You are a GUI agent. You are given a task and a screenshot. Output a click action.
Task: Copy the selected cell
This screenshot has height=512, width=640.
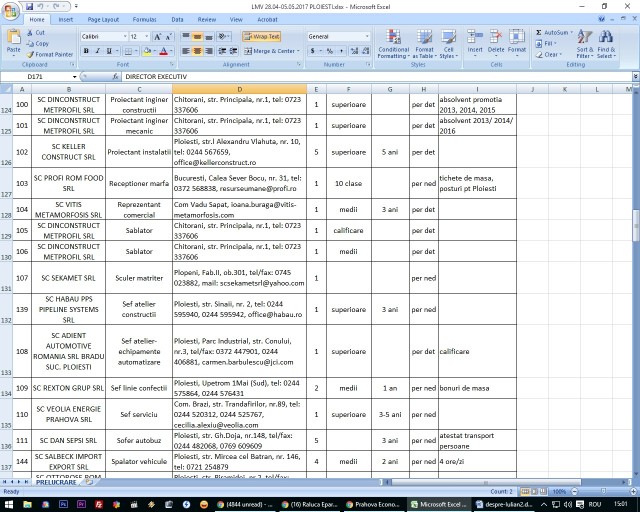[x=38, y=43]
